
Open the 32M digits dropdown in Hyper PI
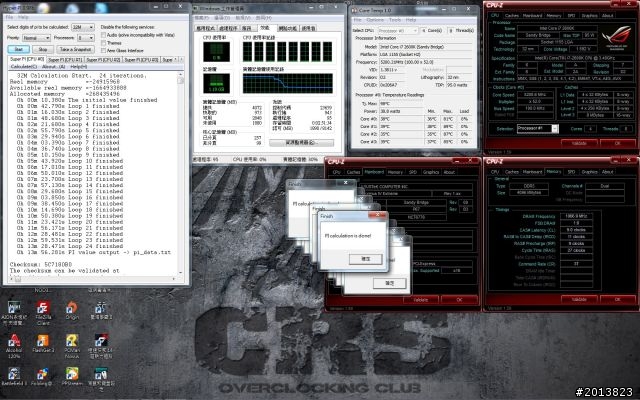tap(83, 27)
